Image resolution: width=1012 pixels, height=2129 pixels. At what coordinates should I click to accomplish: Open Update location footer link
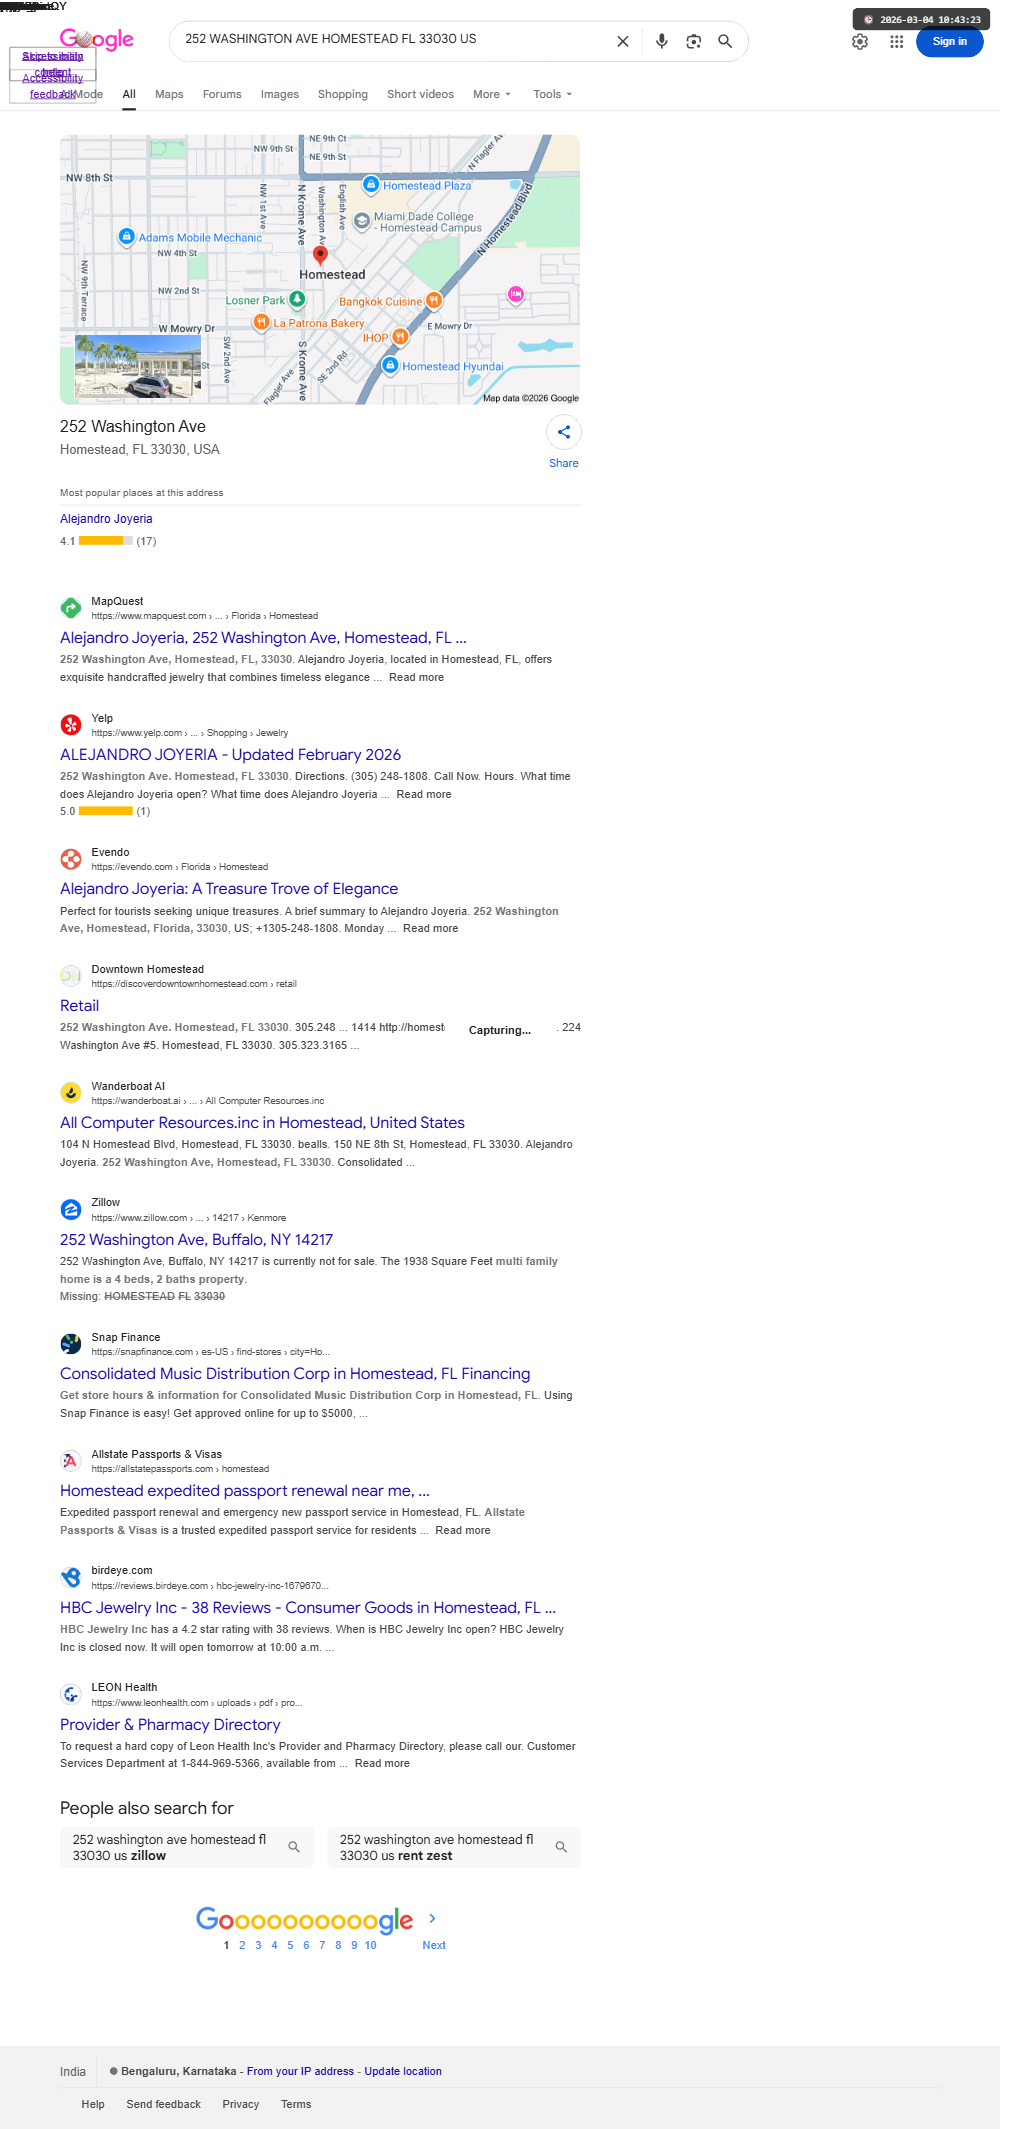click(403, 2071)
